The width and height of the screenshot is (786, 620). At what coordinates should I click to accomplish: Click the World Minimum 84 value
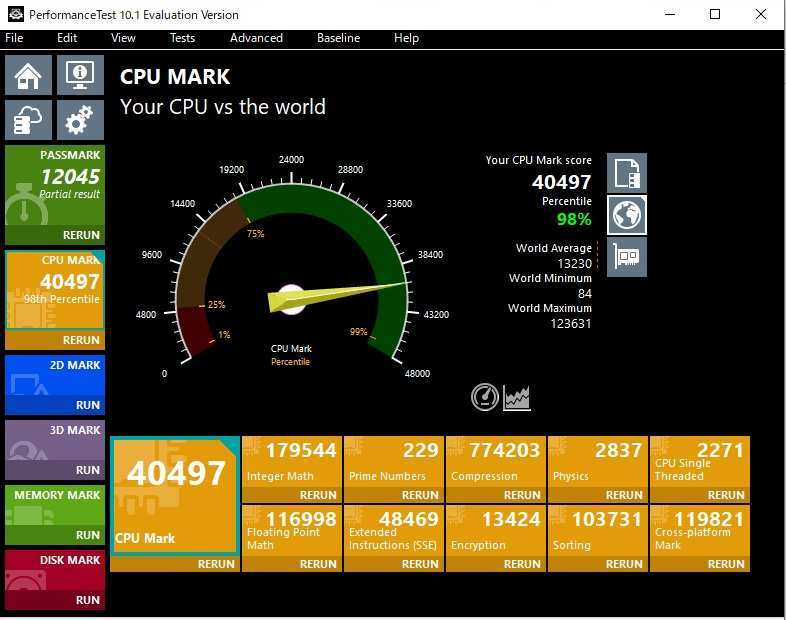(x=584, y=294)
